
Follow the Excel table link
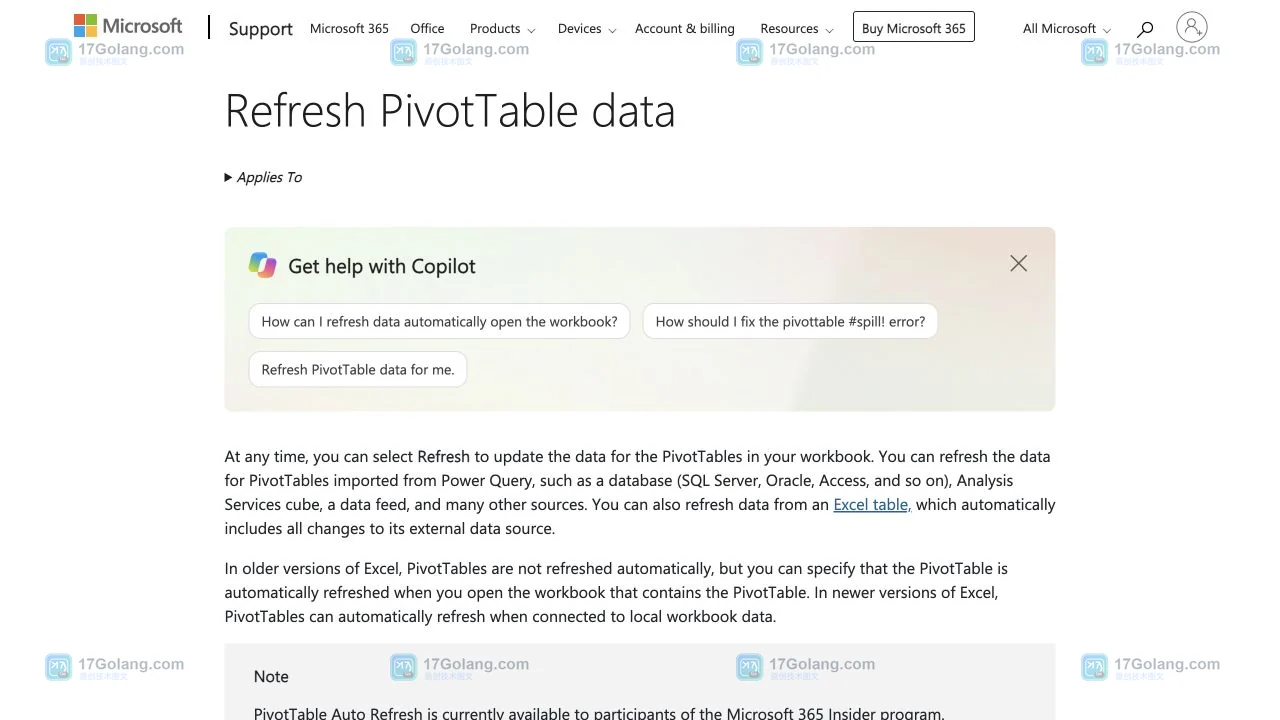point(872,504)
